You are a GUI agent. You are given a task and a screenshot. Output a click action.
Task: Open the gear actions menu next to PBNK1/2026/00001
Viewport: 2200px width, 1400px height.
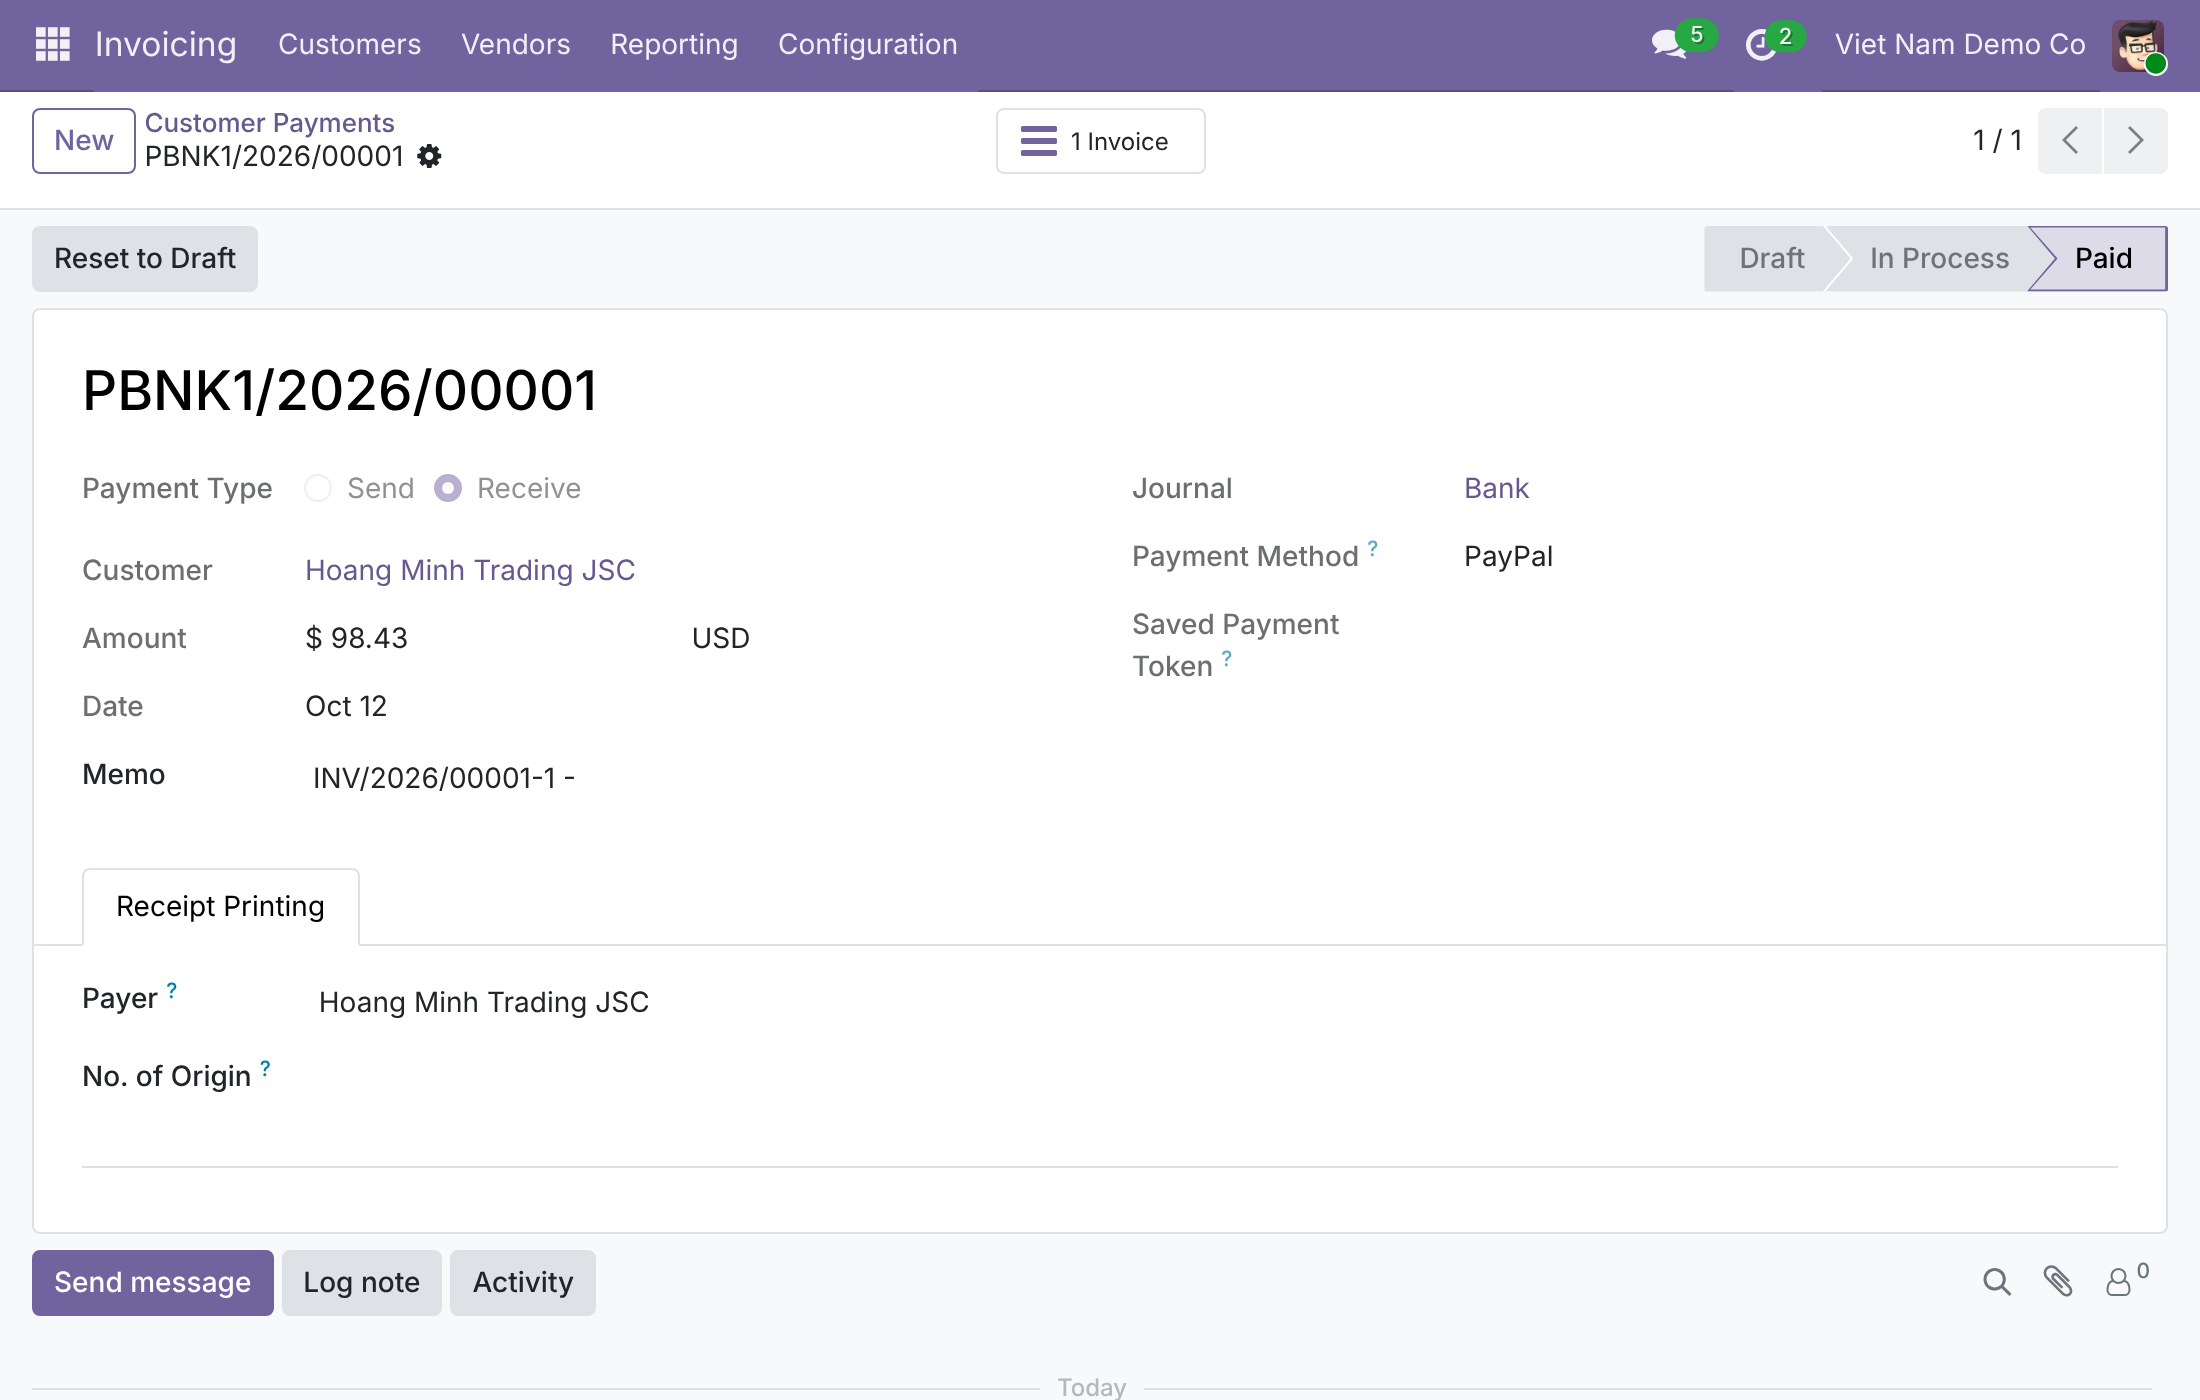point(429,156)
